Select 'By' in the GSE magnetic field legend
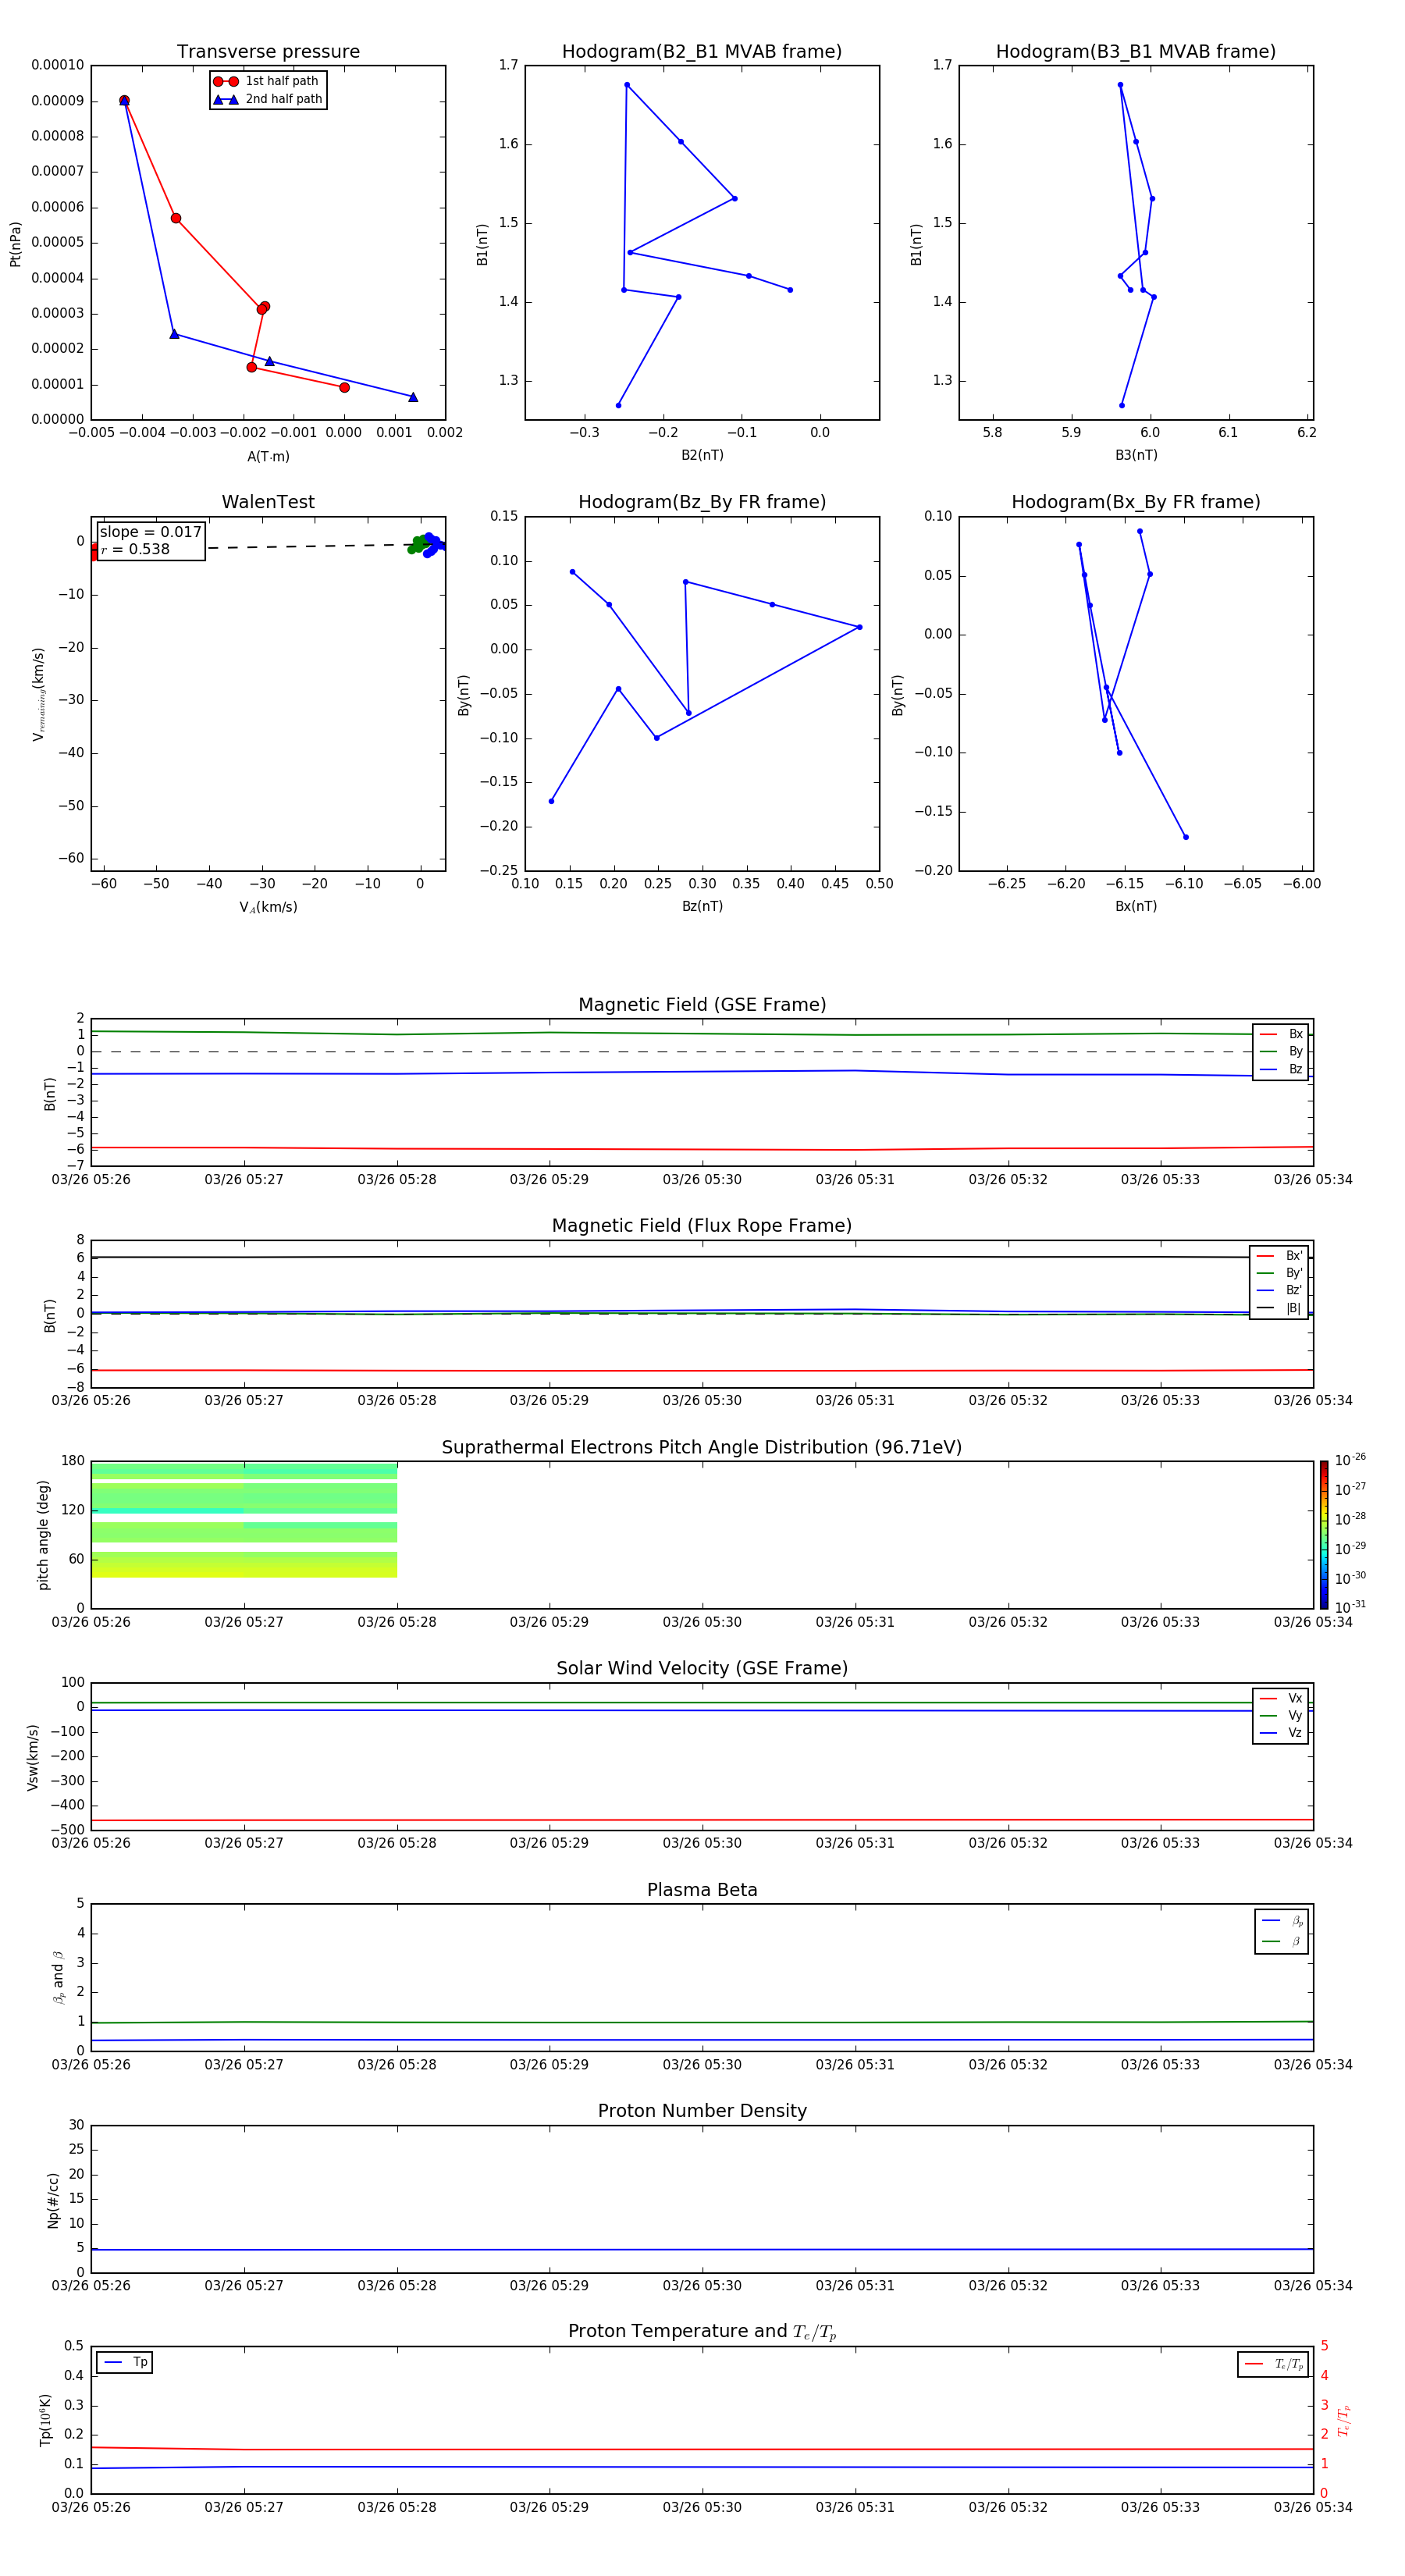This screenshot has height=2576, width=1405. coord(1281,1051)
